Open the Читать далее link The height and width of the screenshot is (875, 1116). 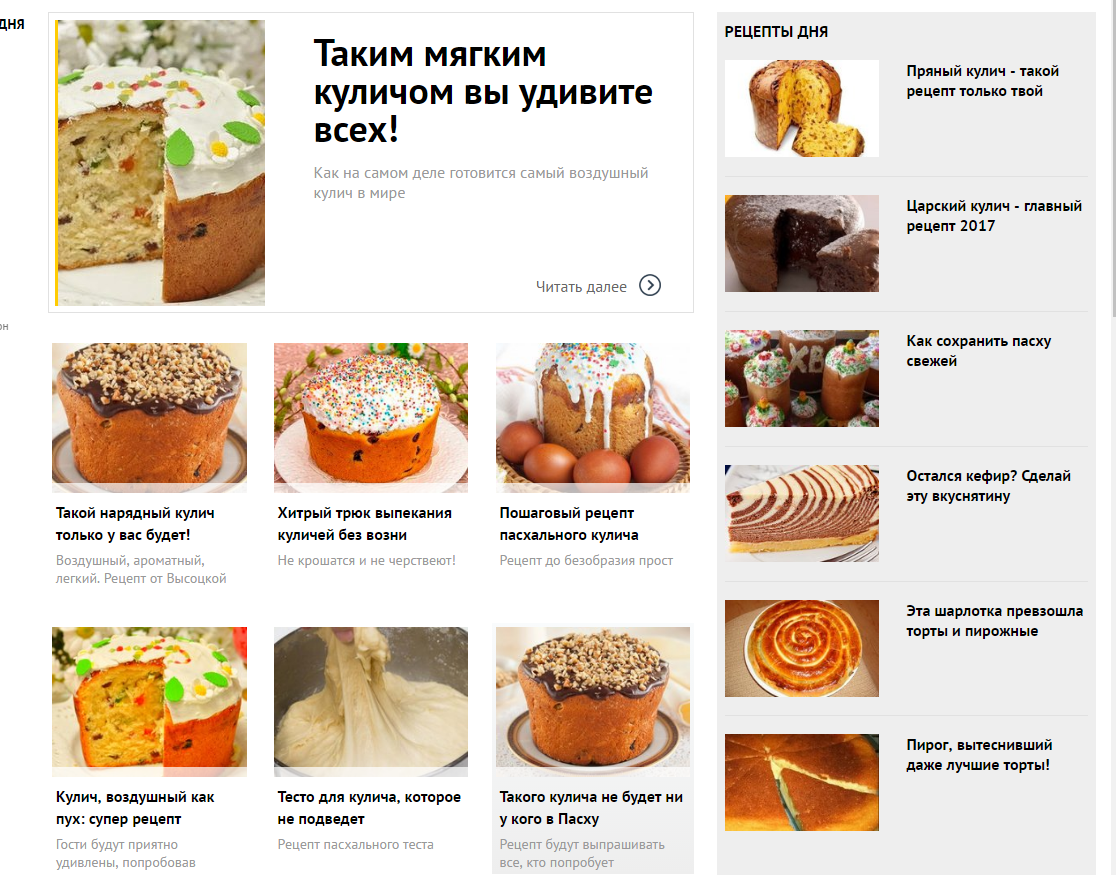581,287
